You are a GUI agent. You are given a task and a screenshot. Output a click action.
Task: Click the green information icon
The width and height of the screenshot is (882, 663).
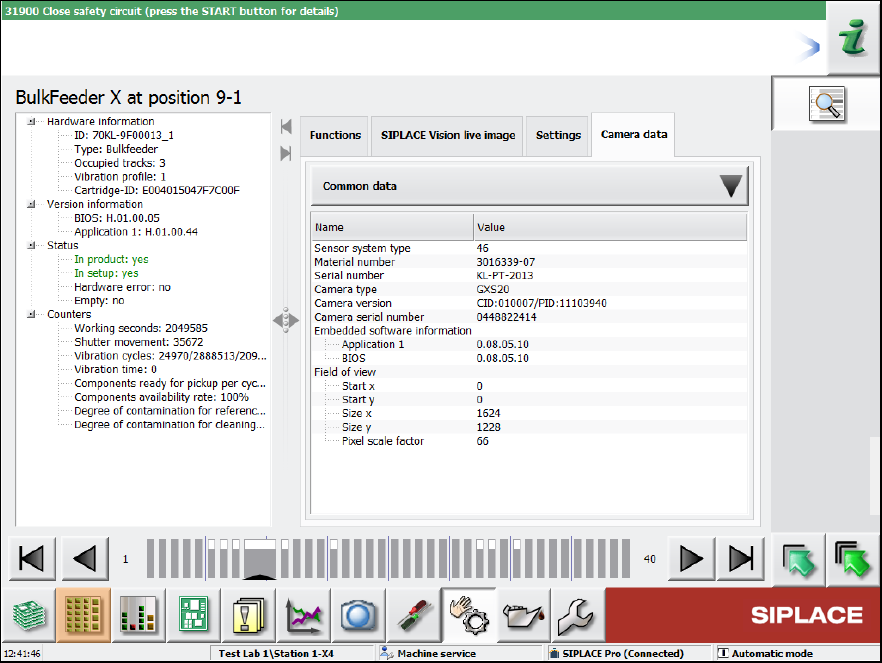pos(853,40)
